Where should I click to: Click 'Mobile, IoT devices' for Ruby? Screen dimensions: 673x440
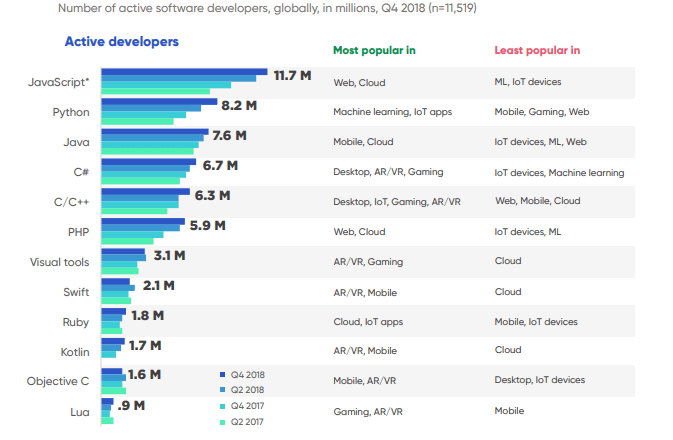pos(536,322)
